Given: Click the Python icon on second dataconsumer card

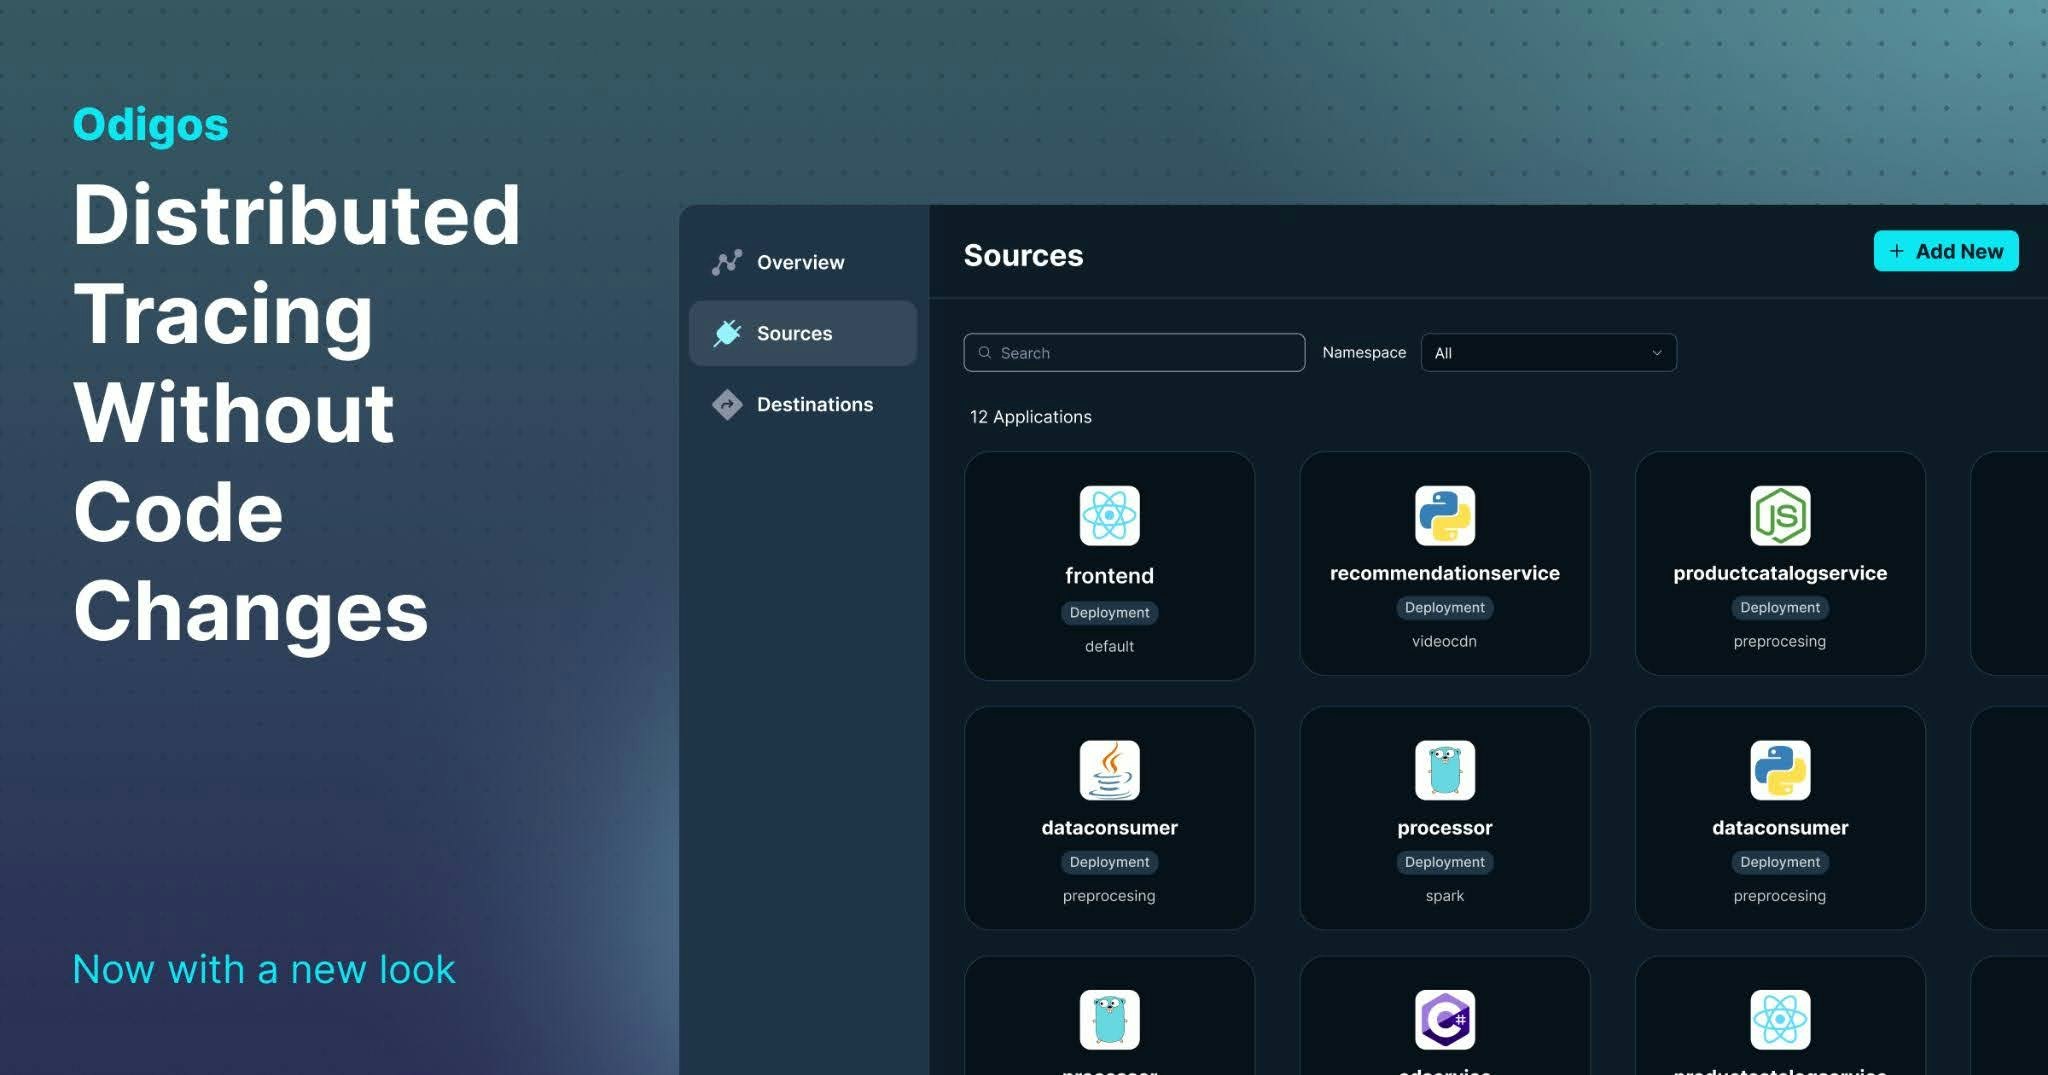Looking at the screenshot, I should click(x=1780, y=770).
